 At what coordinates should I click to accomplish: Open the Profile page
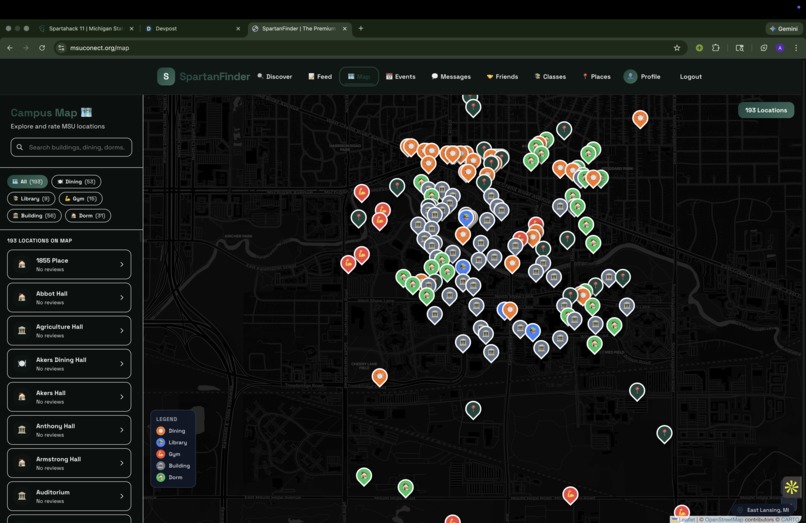642,77
